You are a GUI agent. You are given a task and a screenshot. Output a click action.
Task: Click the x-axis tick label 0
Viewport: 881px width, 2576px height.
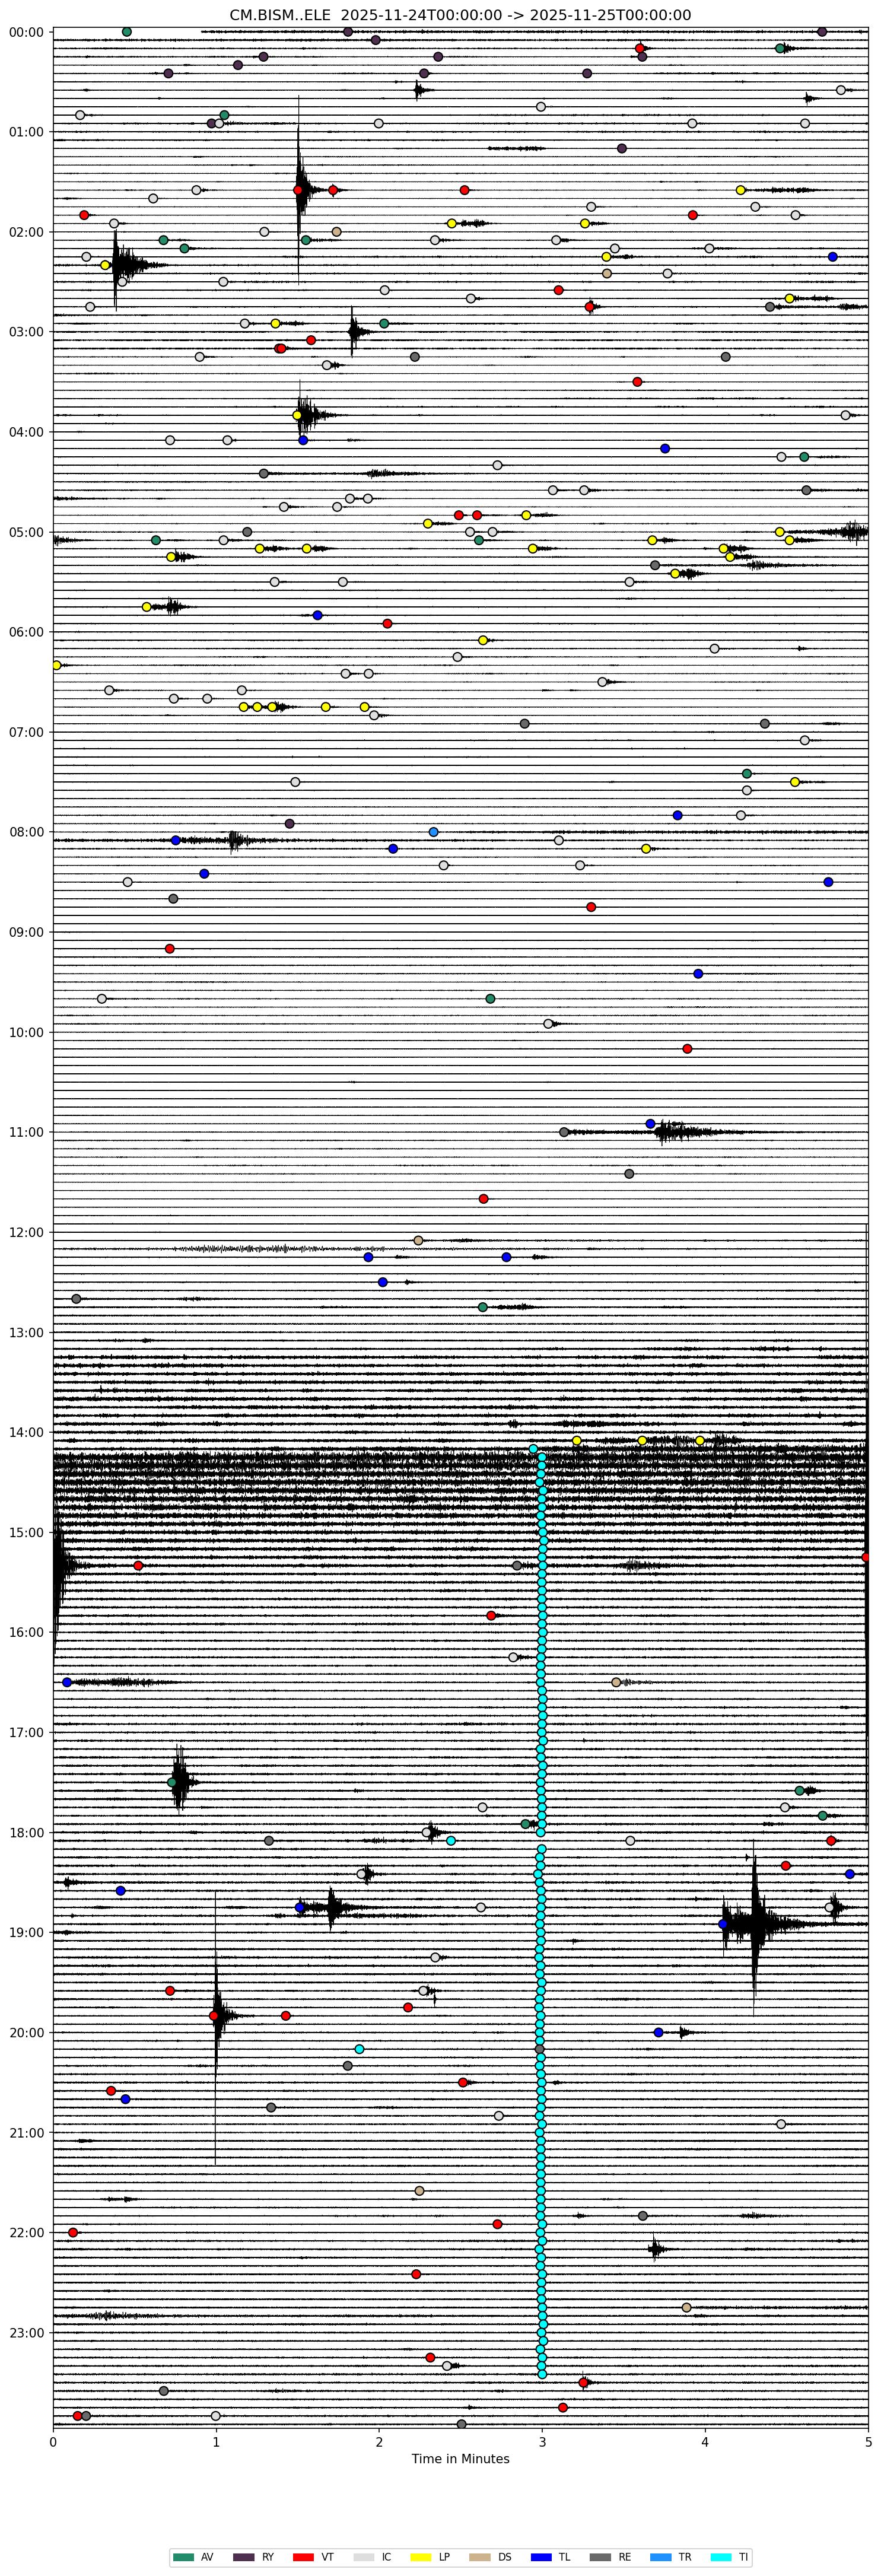point(53,2442)
